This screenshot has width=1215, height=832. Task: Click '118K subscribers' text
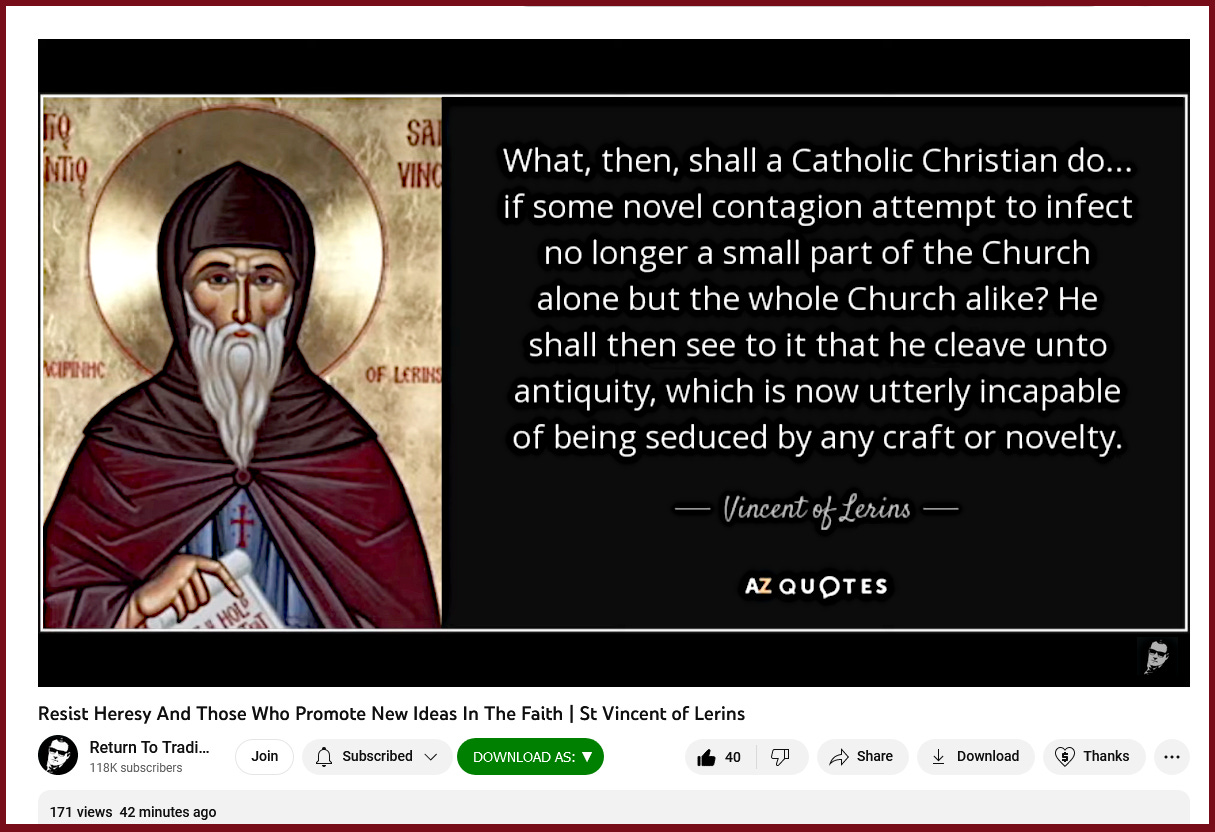pyautogui.click(x=136, y=768)
